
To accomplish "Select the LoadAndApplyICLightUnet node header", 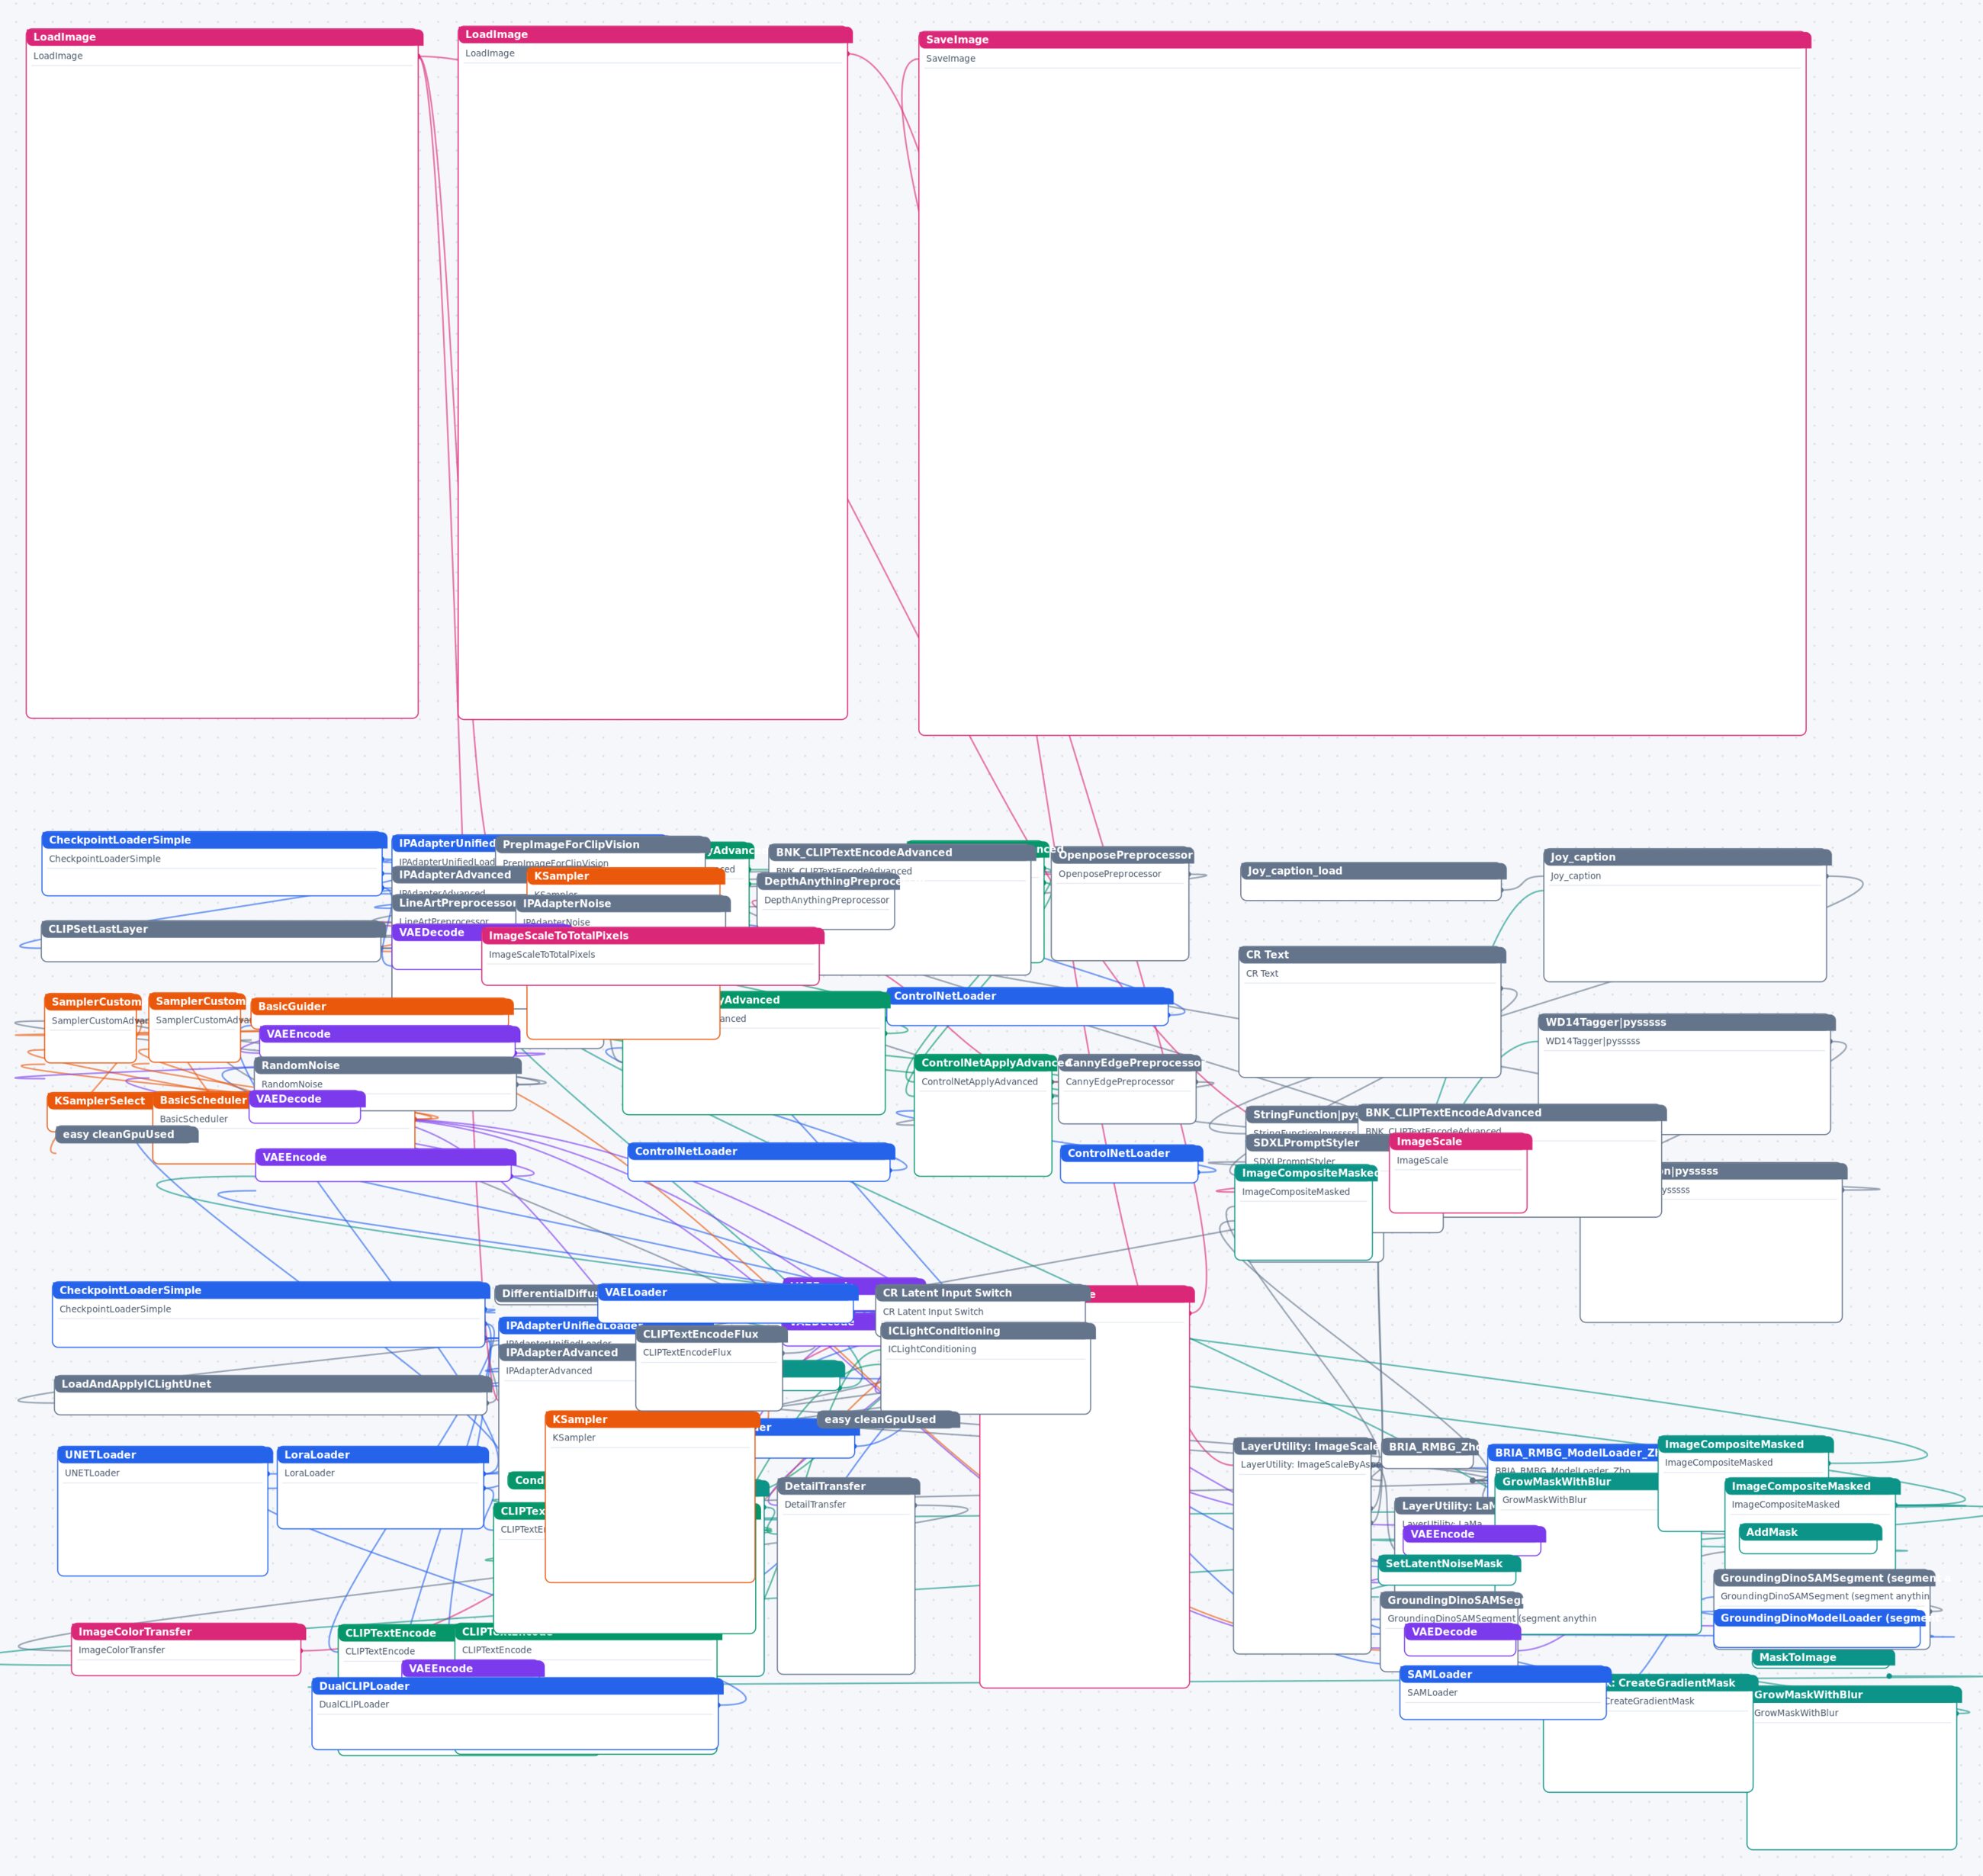I will click(x=274, y=1384).
